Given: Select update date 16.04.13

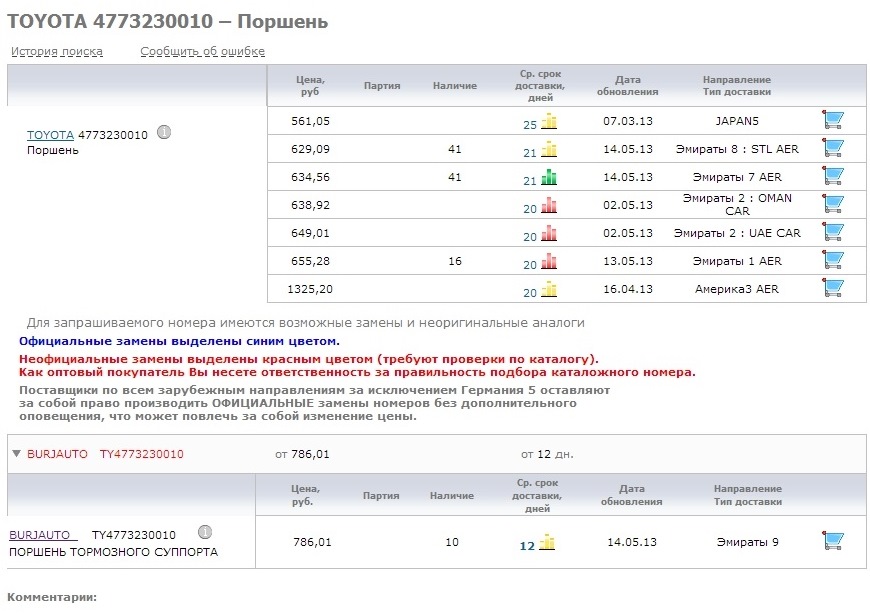Looking at the screenshot, I should [628, 289].
